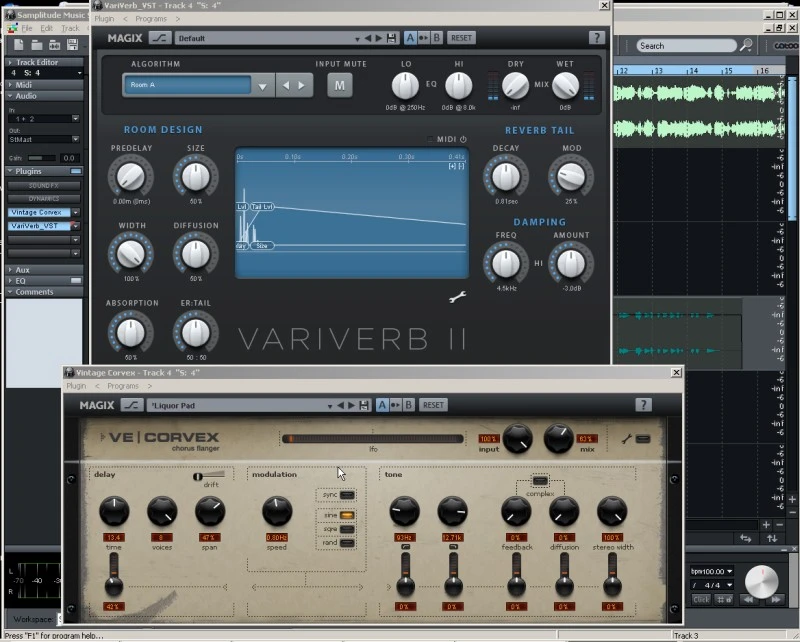The width and height of the screenshot is (800, 642).
Task: Open the Vintage Corvex plugin slot arrow
Action: point(76,212)
